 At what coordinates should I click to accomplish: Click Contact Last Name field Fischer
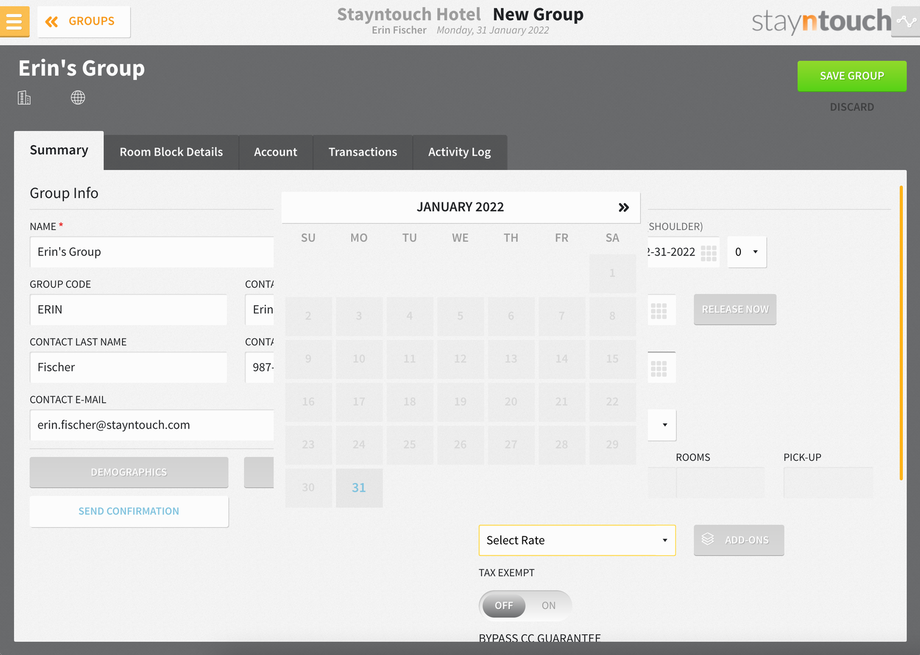128,367
